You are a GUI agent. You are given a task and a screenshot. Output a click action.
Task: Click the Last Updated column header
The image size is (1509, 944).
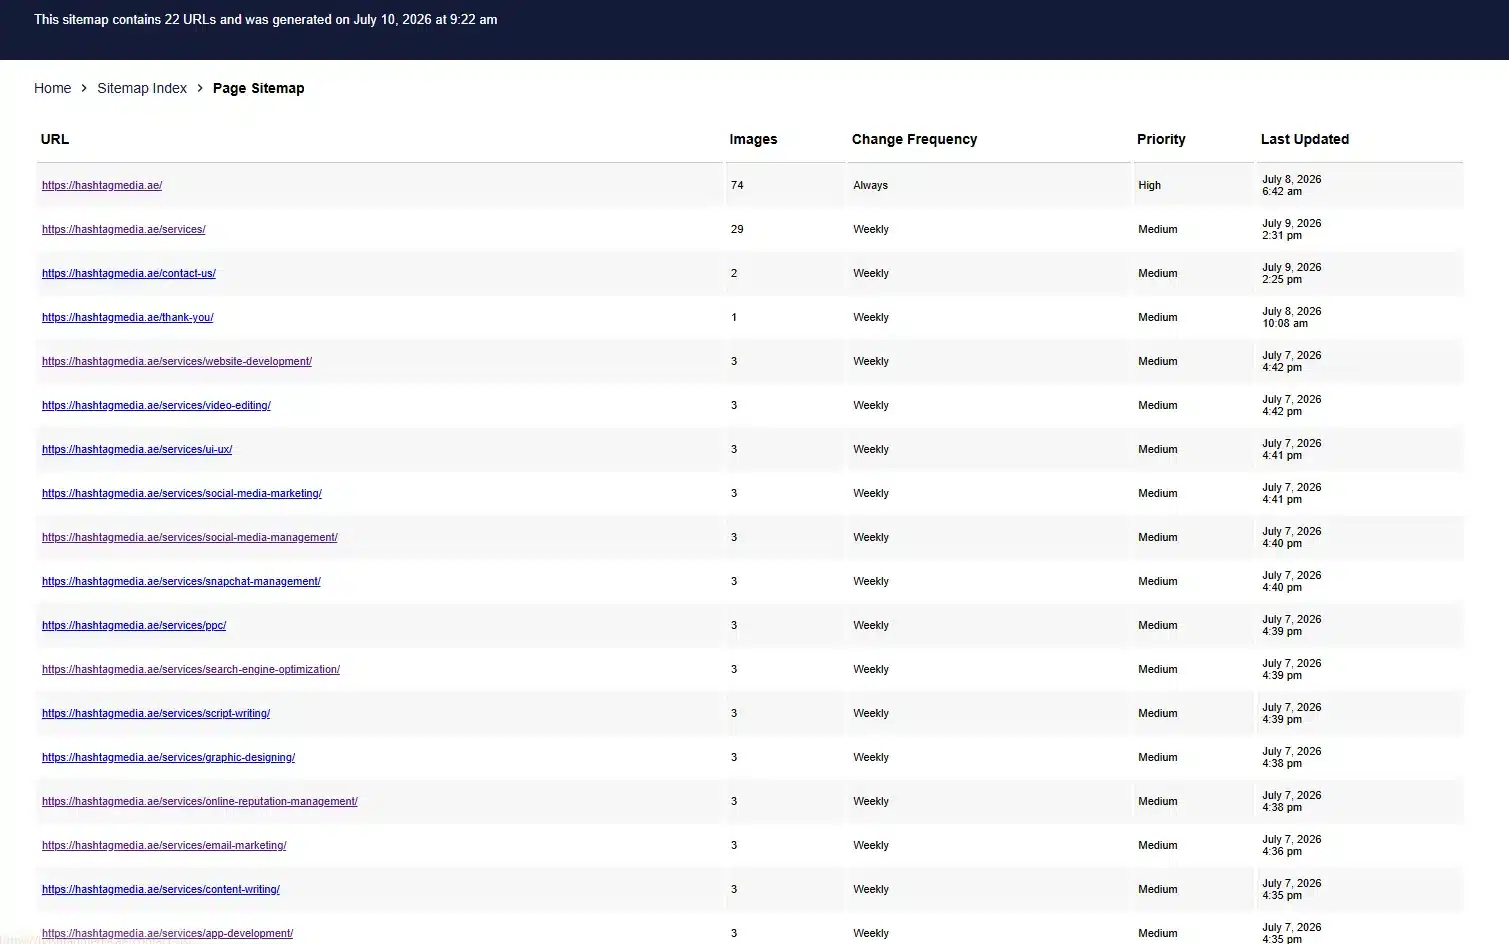pos(1305,139)
